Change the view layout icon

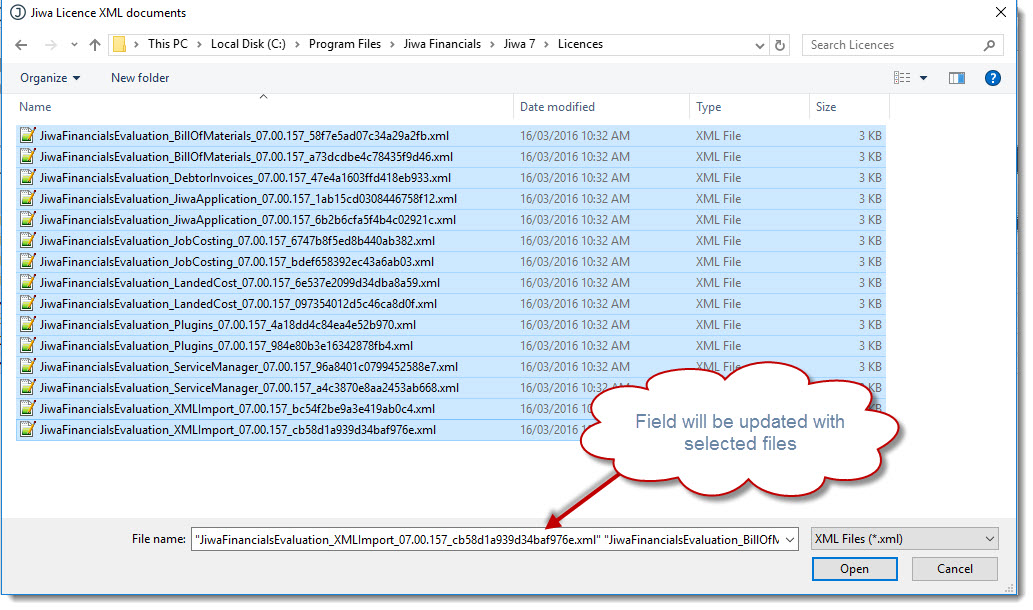click(902, 78)
